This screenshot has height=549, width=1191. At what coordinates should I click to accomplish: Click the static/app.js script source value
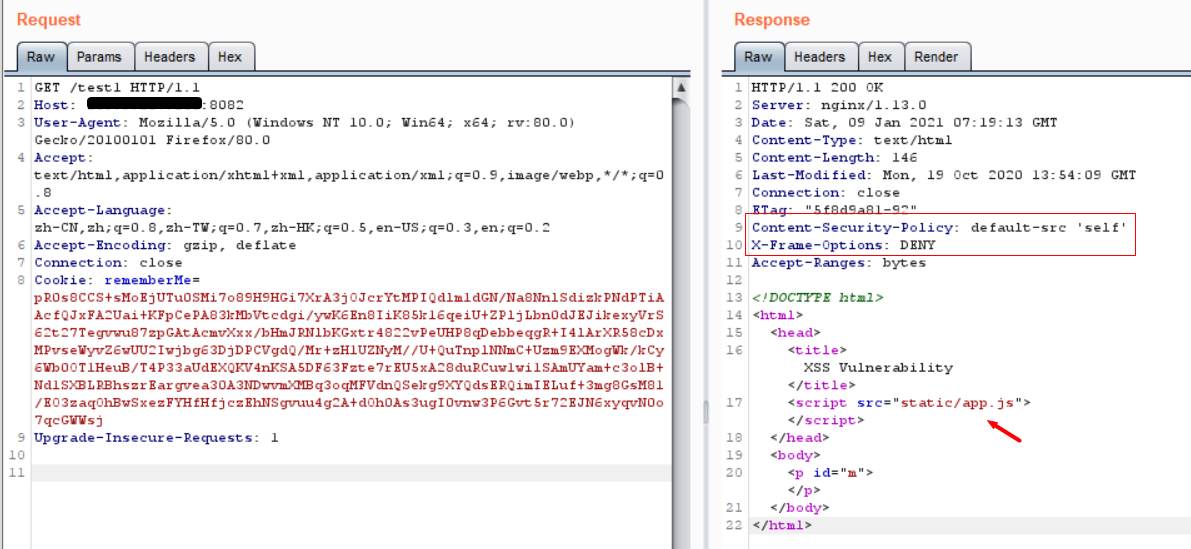pyautogui.click(x=962, y=403)
